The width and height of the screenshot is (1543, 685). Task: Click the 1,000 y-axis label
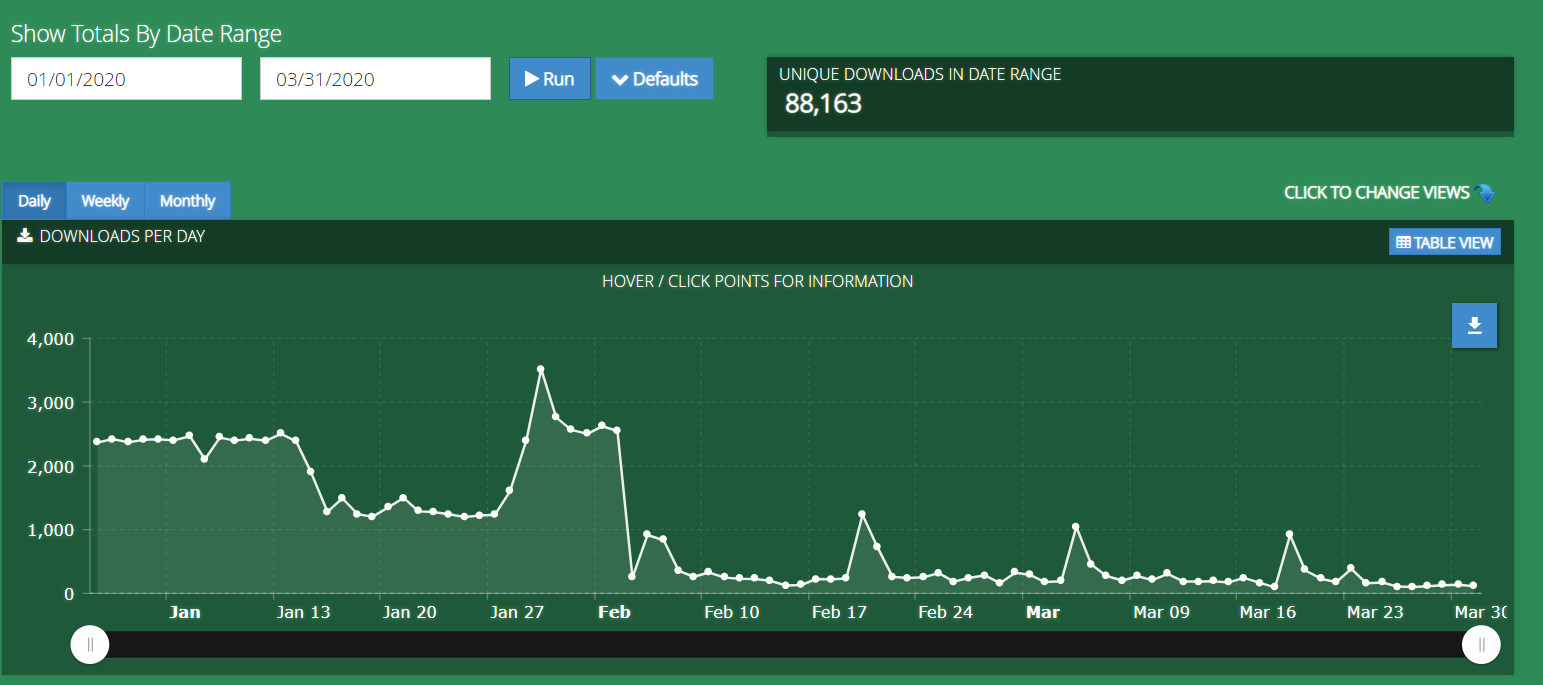[x=51, y=530]
